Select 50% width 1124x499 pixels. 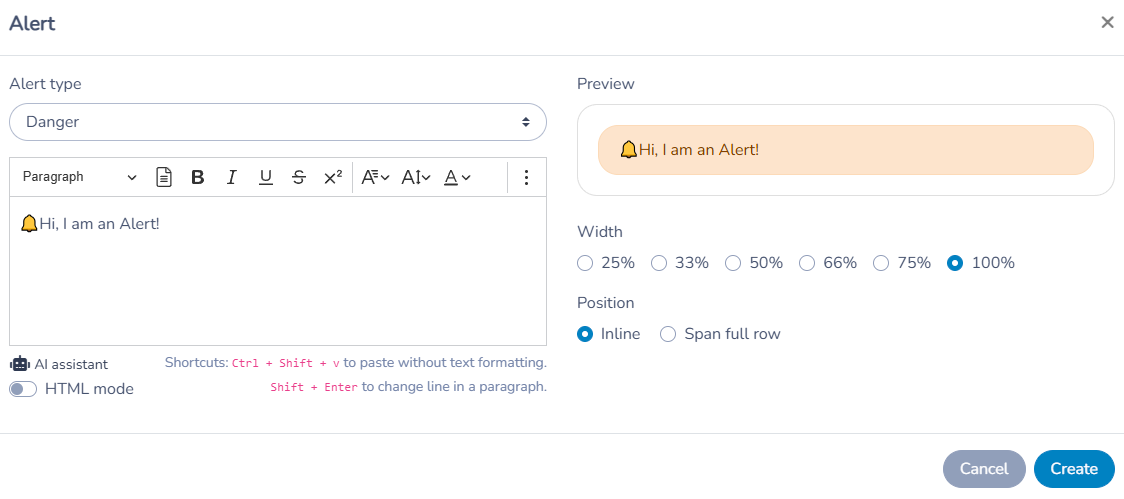[733, 263]
